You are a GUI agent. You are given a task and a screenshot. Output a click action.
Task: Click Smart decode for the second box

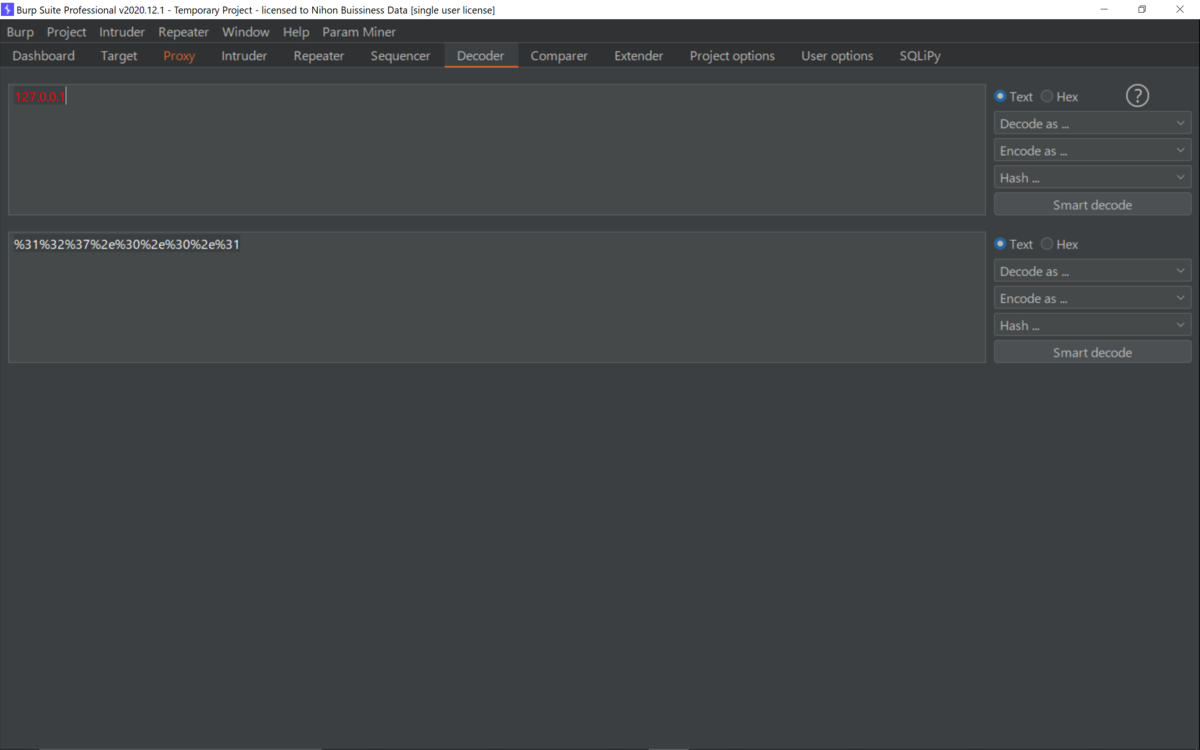(1092, 352)
